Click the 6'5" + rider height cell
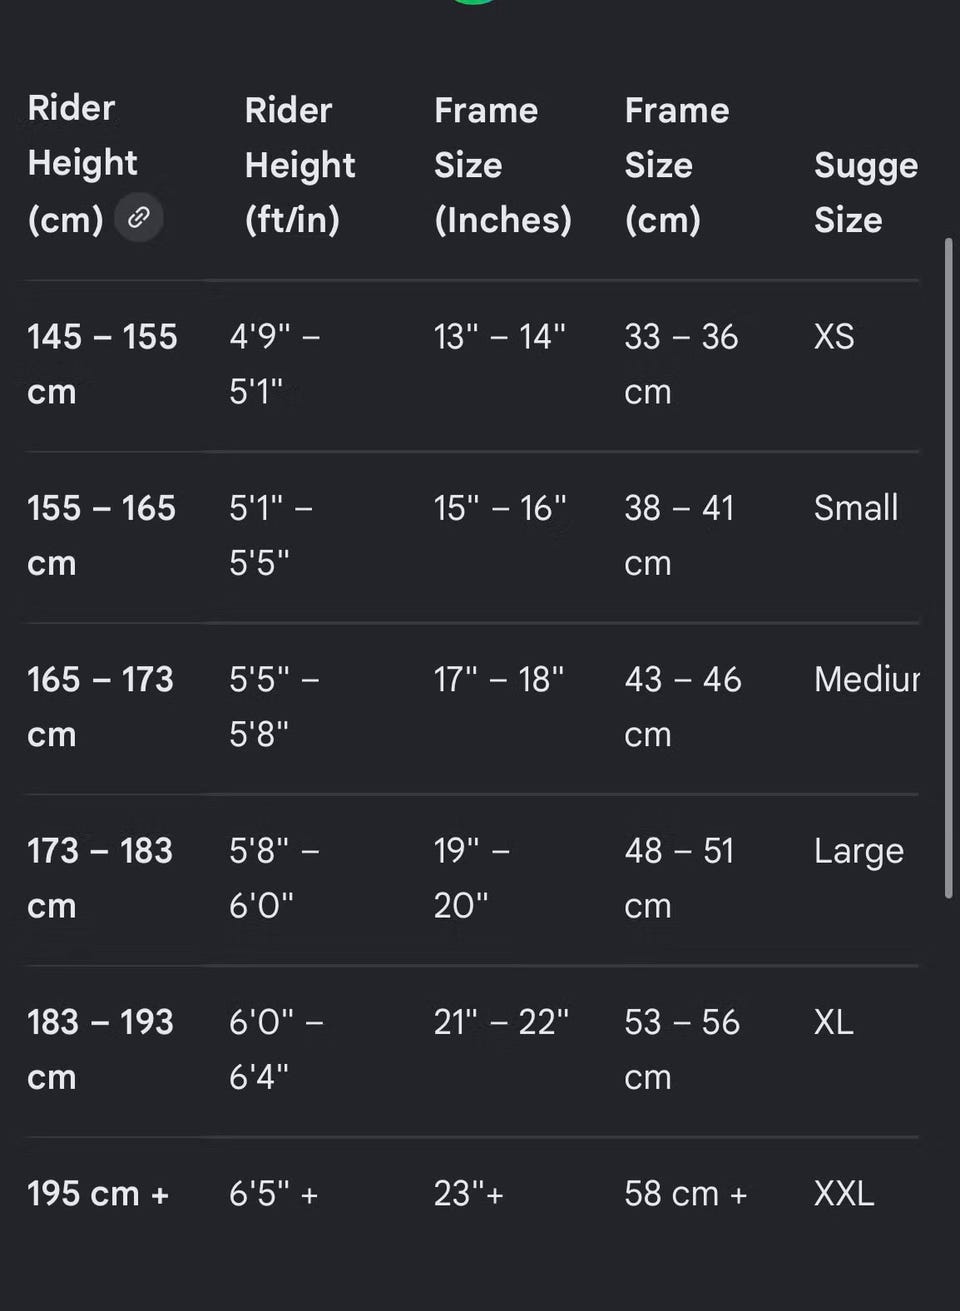960x1311 pixels. pos(274,1194)
